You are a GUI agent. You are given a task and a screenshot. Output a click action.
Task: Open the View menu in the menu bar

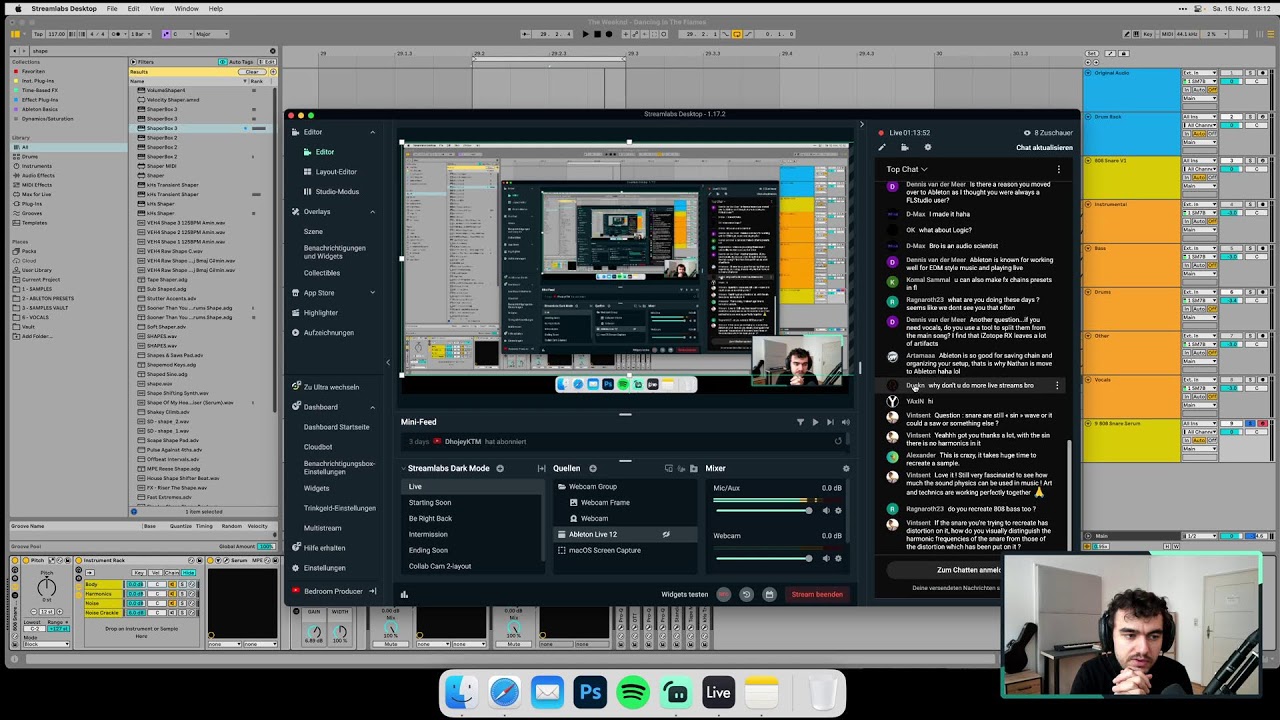[157, 8]
